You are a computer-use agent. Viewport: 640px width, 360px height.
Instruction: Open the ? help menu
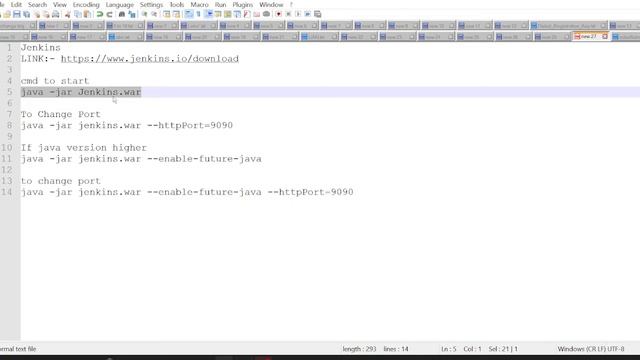point(291,4)
